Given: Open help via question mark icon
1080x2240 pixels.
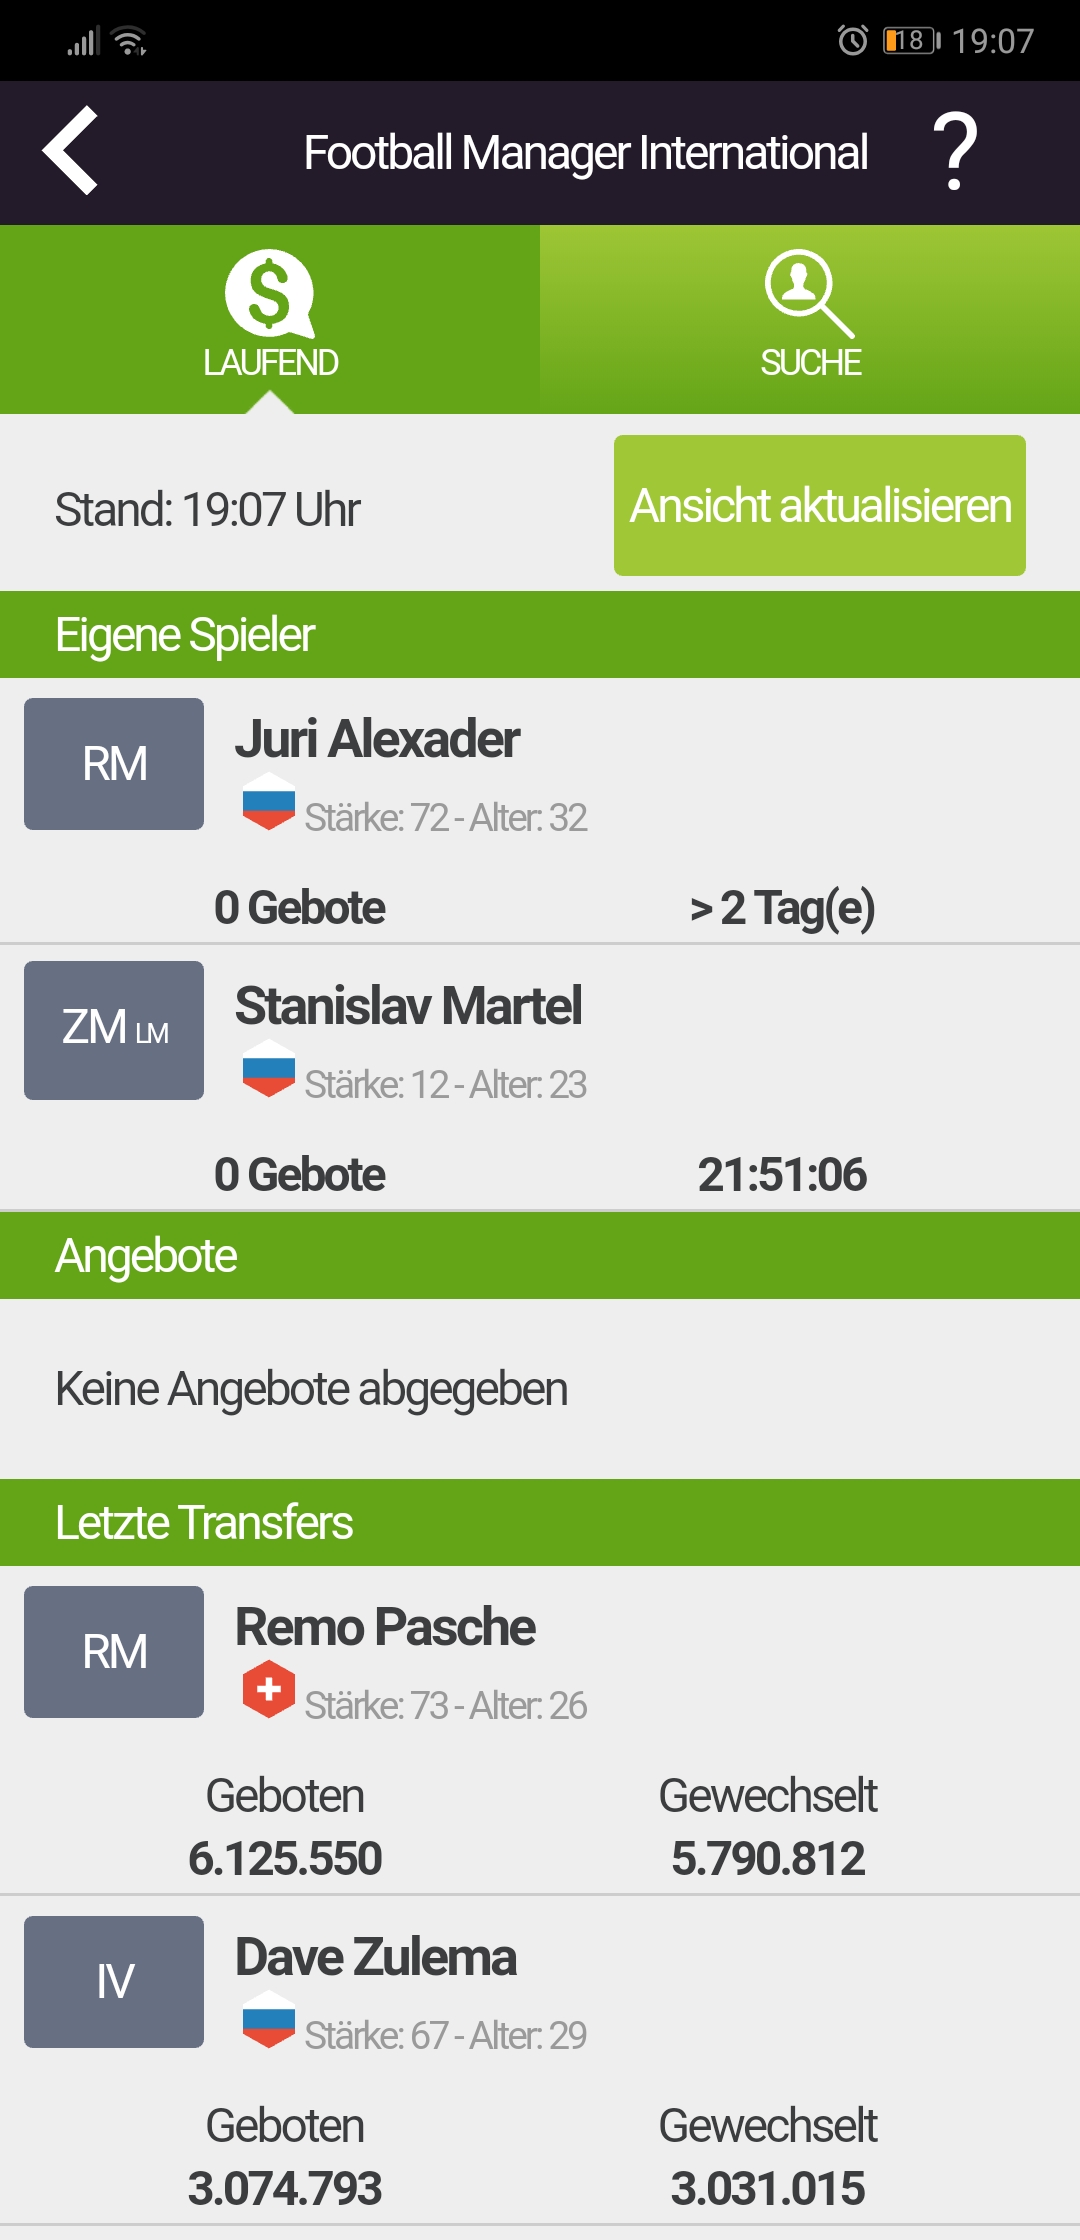Looking at the screenshot, I should (955, 151).
